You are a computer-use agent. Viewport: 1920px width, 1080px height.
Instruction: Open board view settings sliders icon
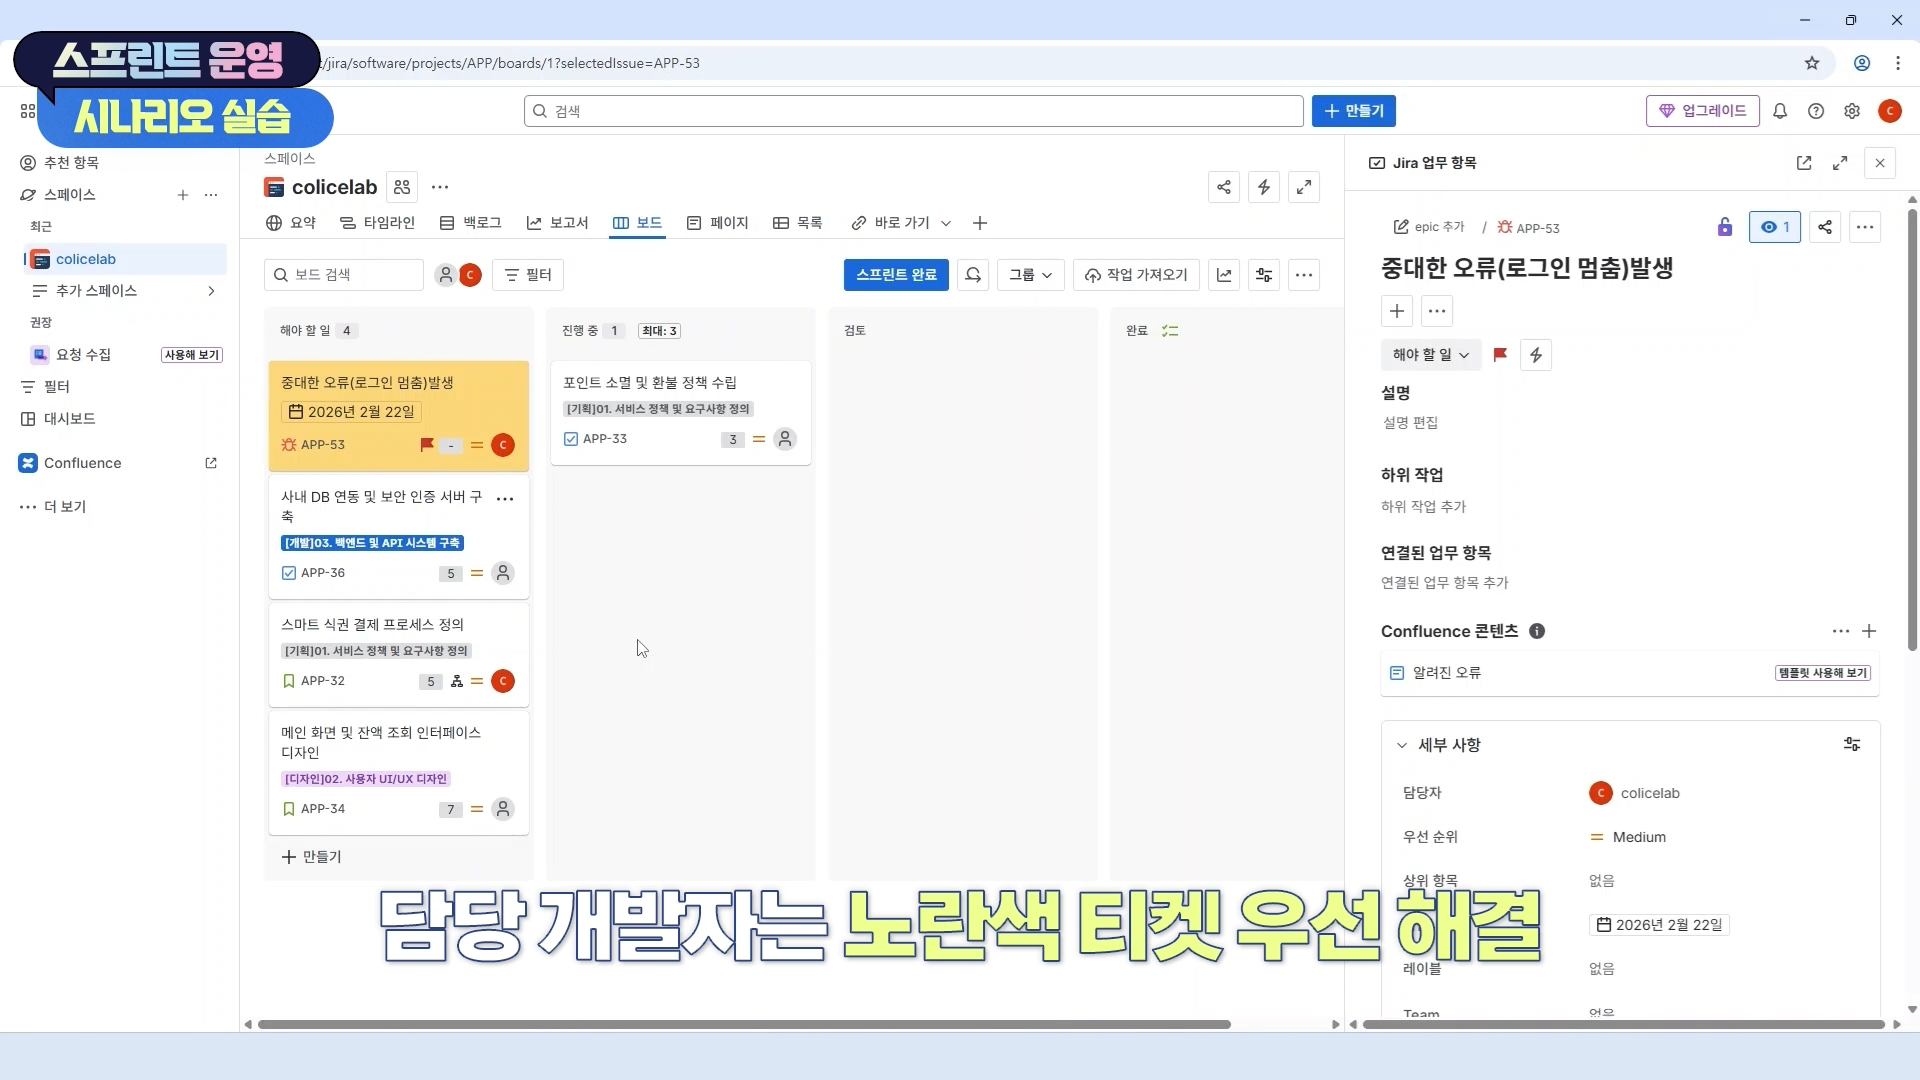(x=1264, y=275)
